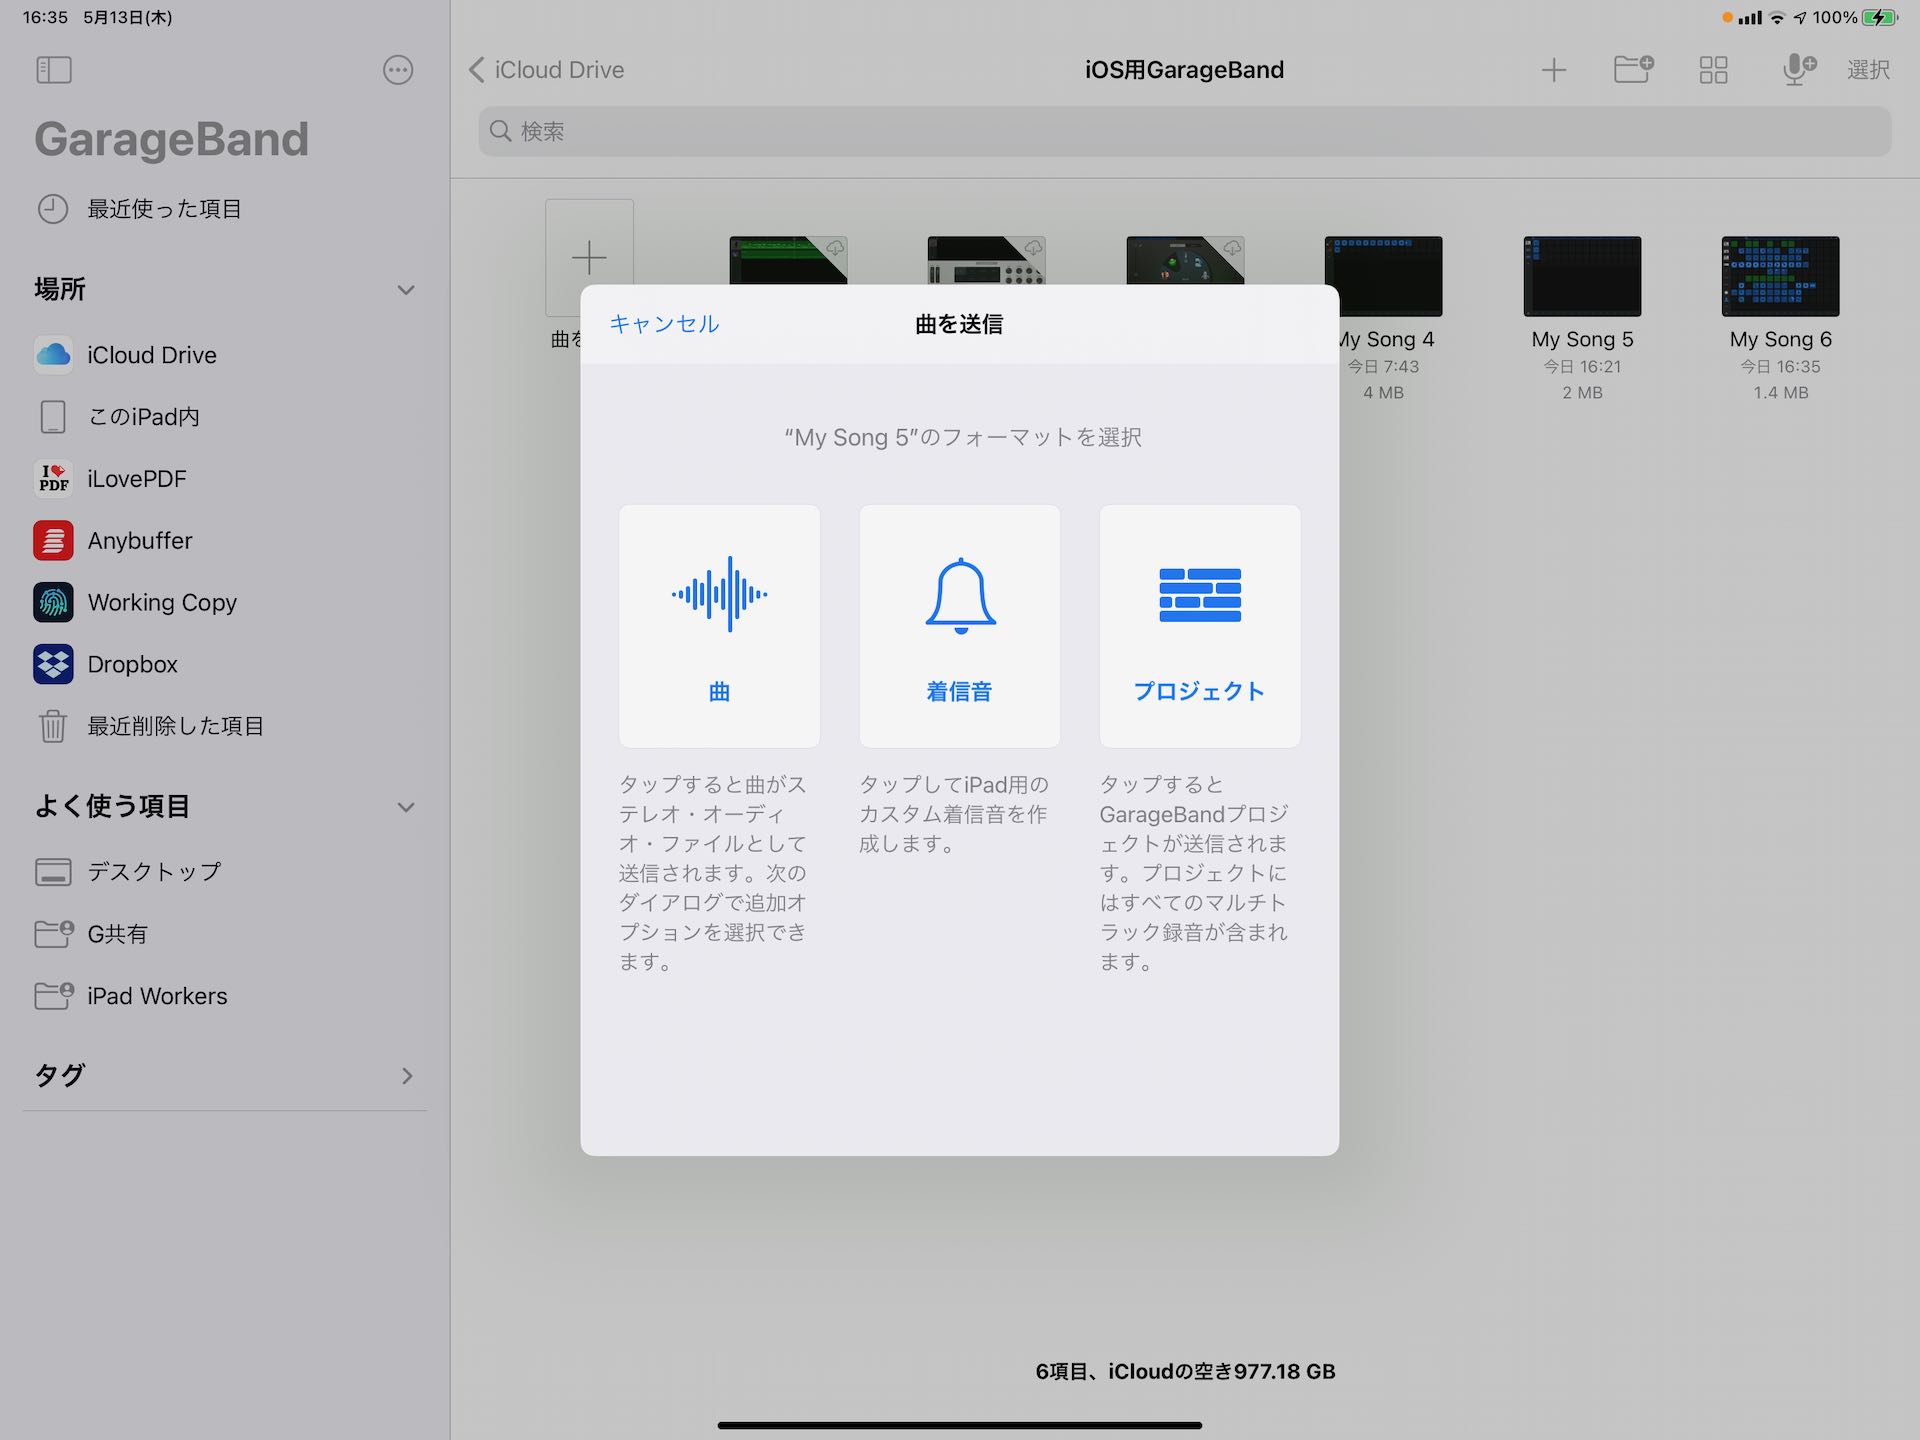This screenshot has height=1440, width=1920.
Task: Tap the Wi-Fi status icon
Action: pyautogui.click(x=1777, y=18)
